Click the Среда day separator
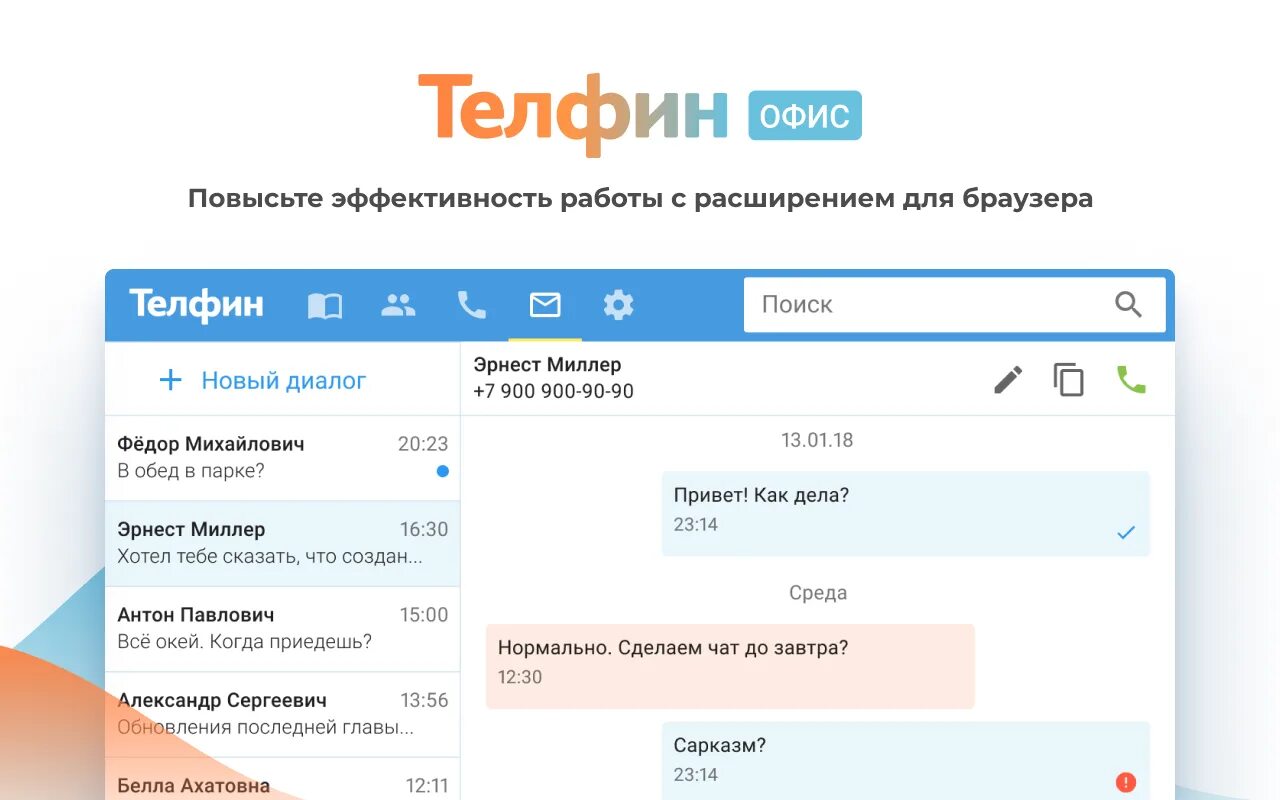Image resolution: width=1280 pixels, height=800 pixels. click(x=817, y=593)
